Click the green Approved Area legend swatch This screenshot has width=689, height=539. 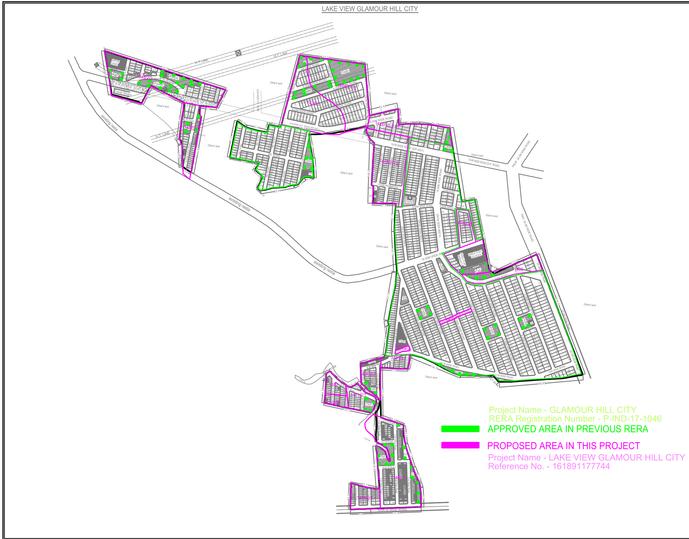[x=461, y=429]
